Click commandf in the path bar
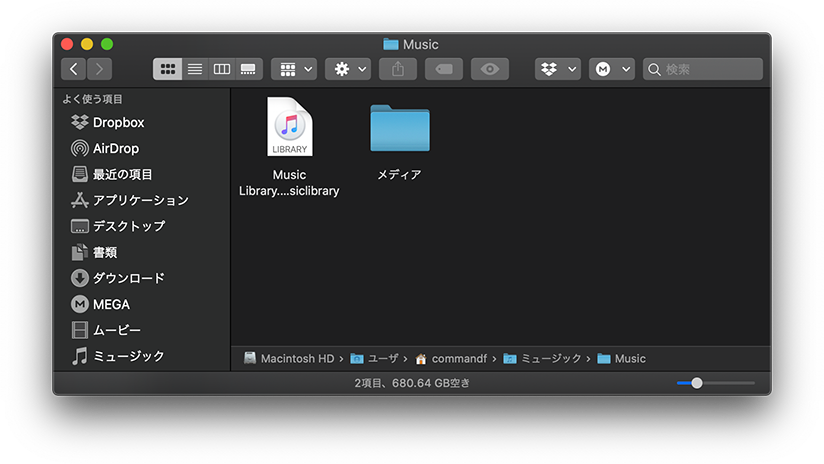This screenshot has height=464, width=824. coord(459,358)
